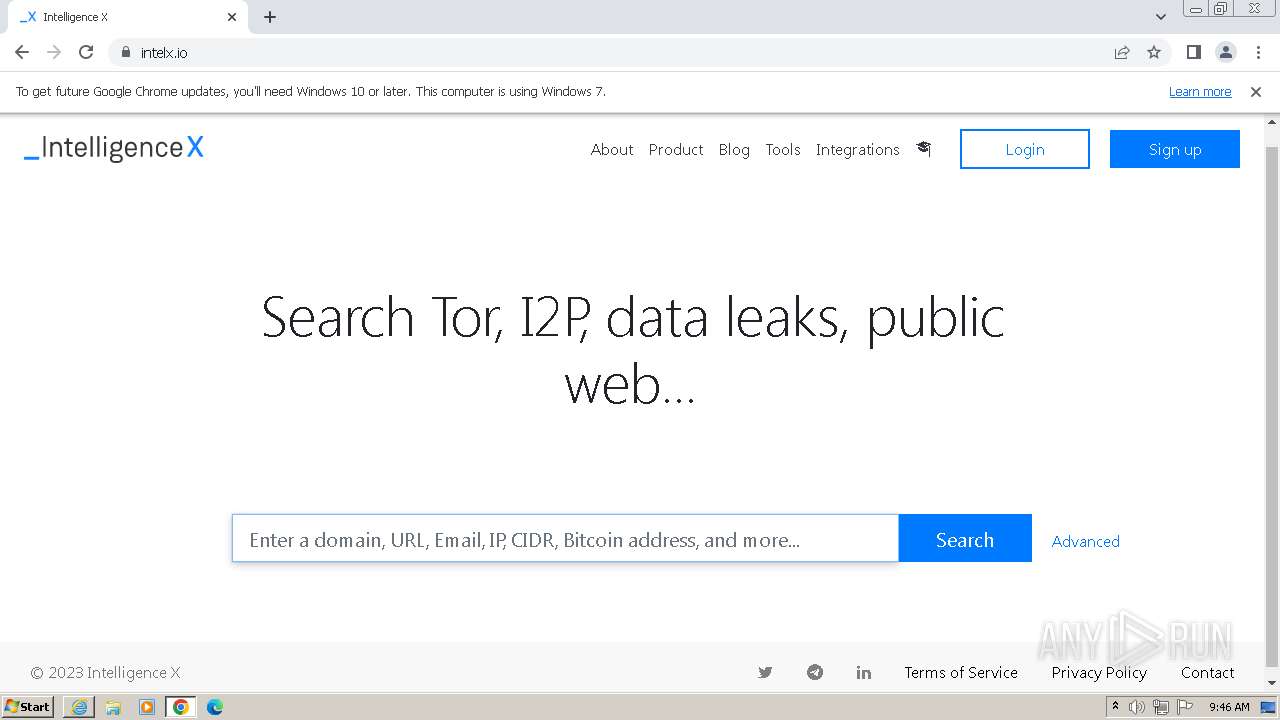Open the Advanced search link
Image resolution: width=1280 pixels, height=720 pixels.
[x=1085, y=541]
